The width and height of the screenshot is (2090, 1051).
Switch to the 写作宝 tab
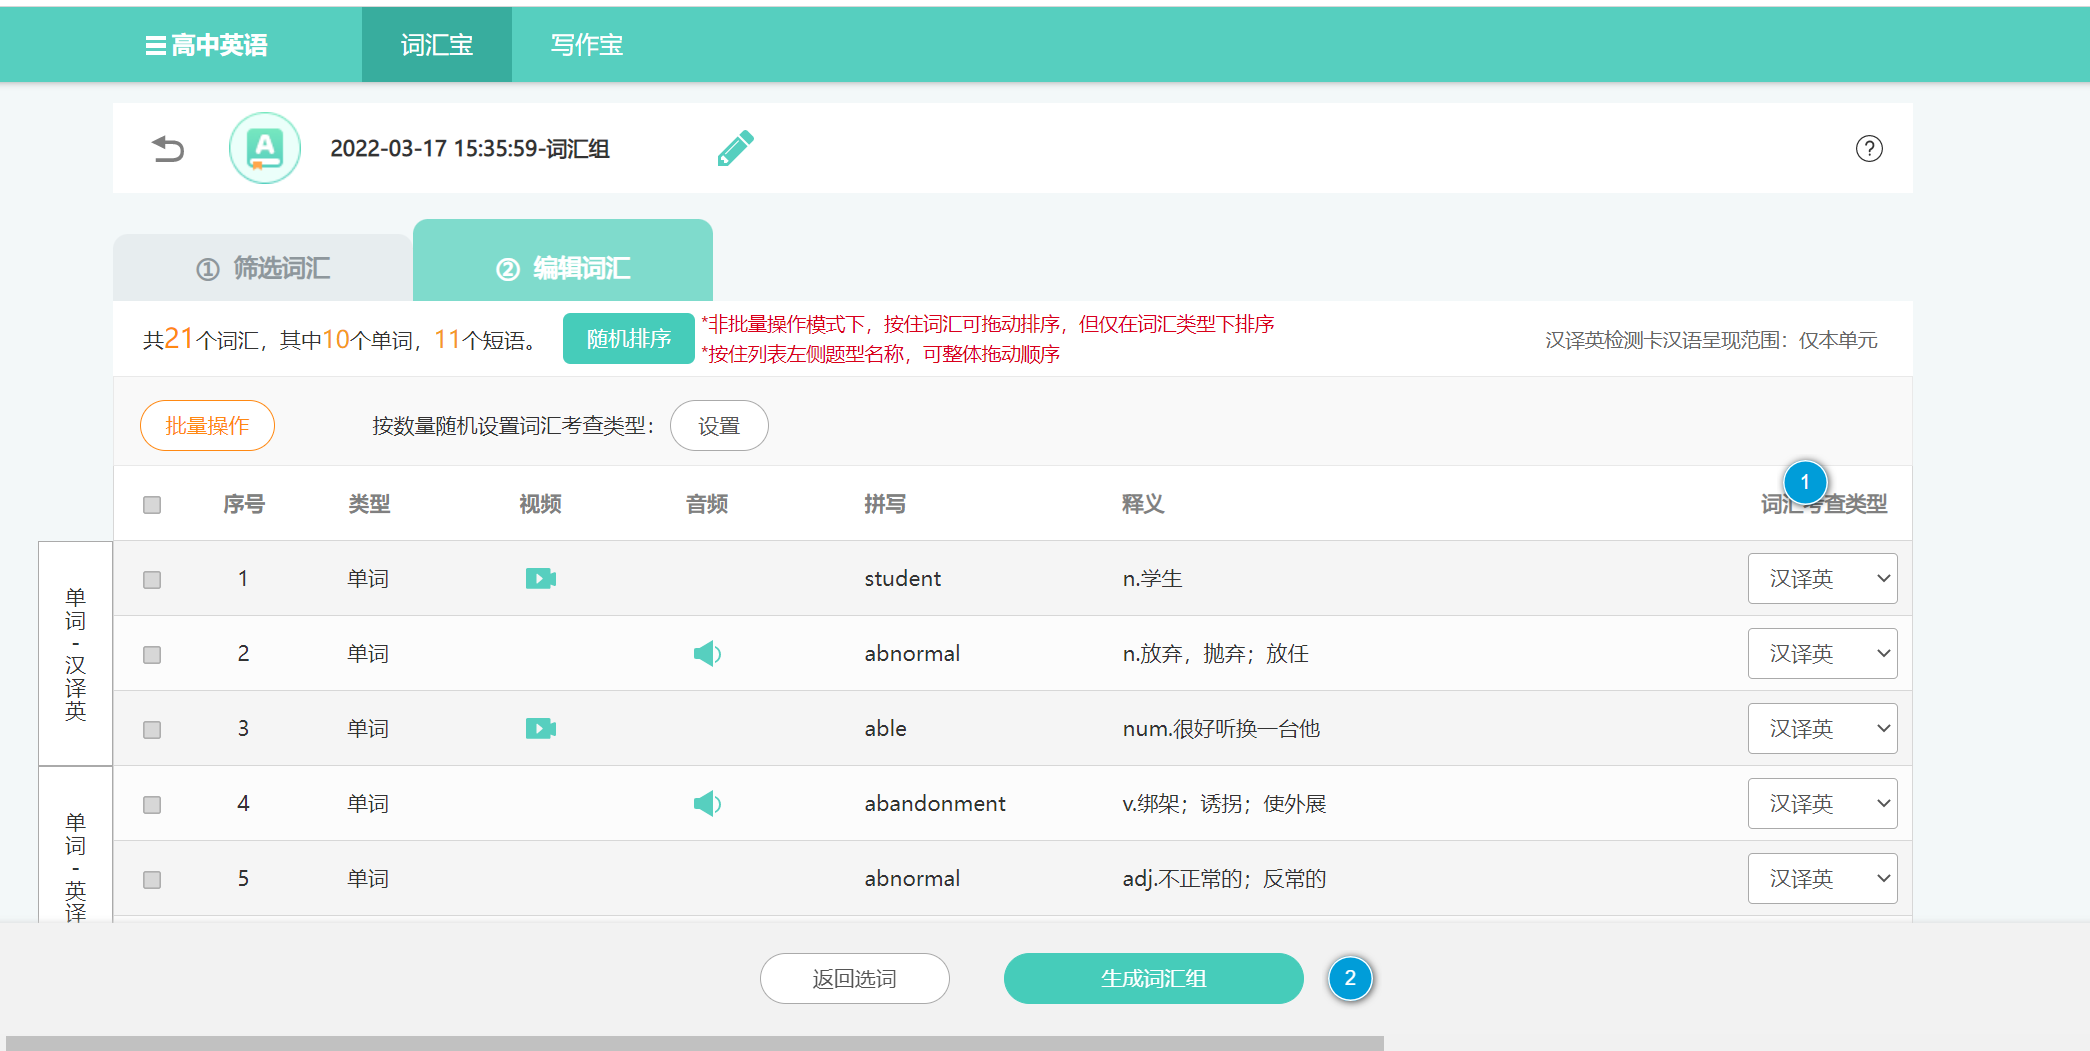pyautogui.click(x=587, y=45)
